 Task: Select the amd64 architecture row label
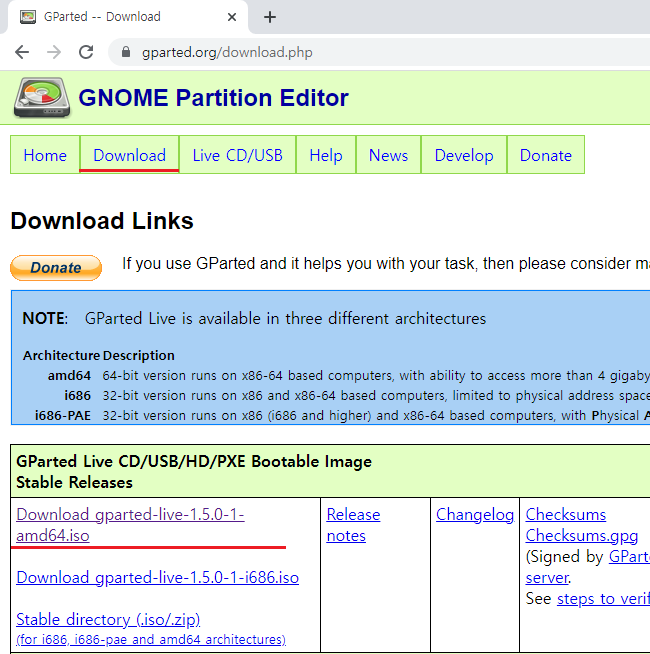click(69, 375)
